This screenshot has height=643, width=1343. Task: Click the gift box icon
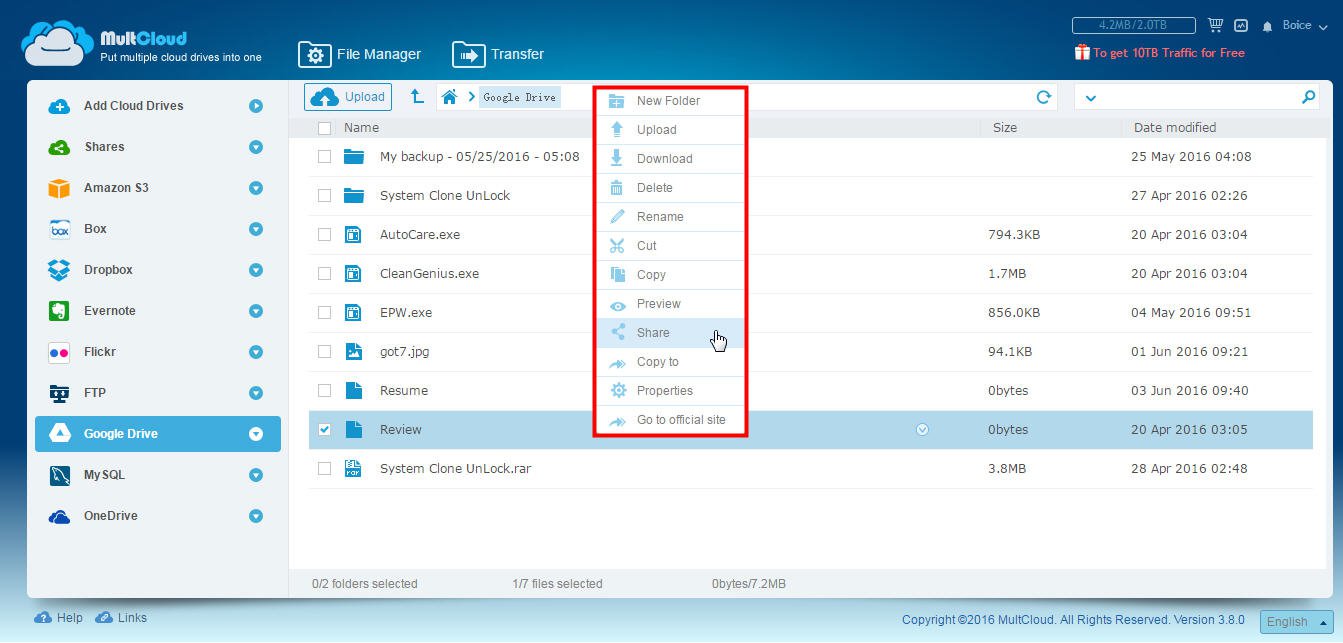[1081, 52]
